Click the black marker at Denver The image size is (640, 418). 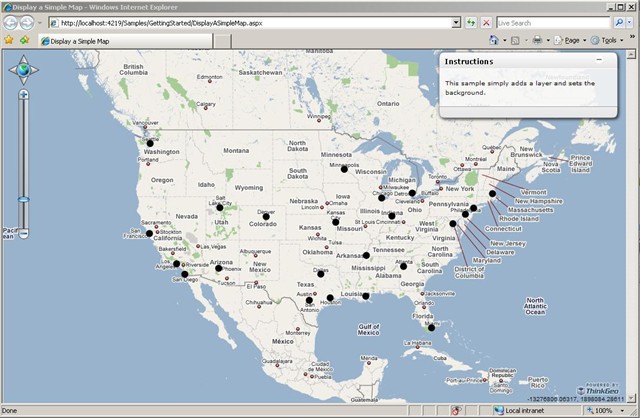[x=266, y=217]
